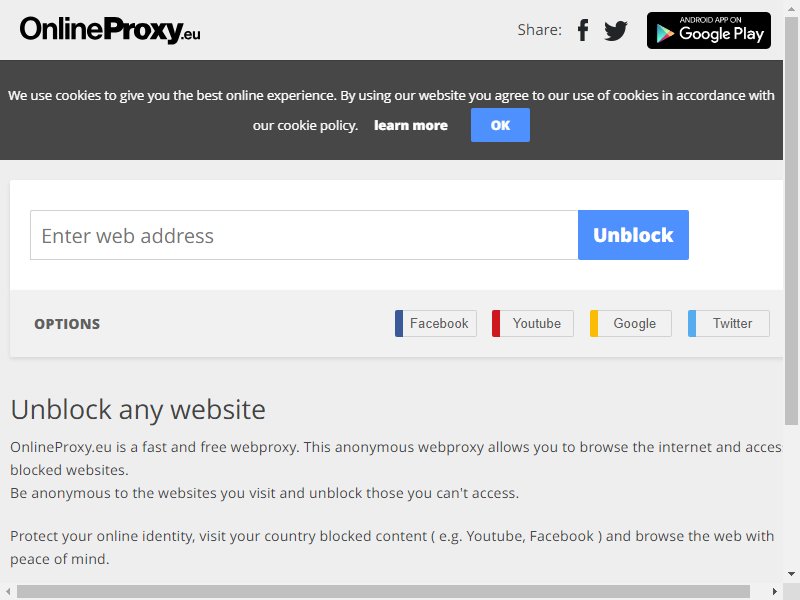Dismiss cookie notice with OK button

click(500, 125)
